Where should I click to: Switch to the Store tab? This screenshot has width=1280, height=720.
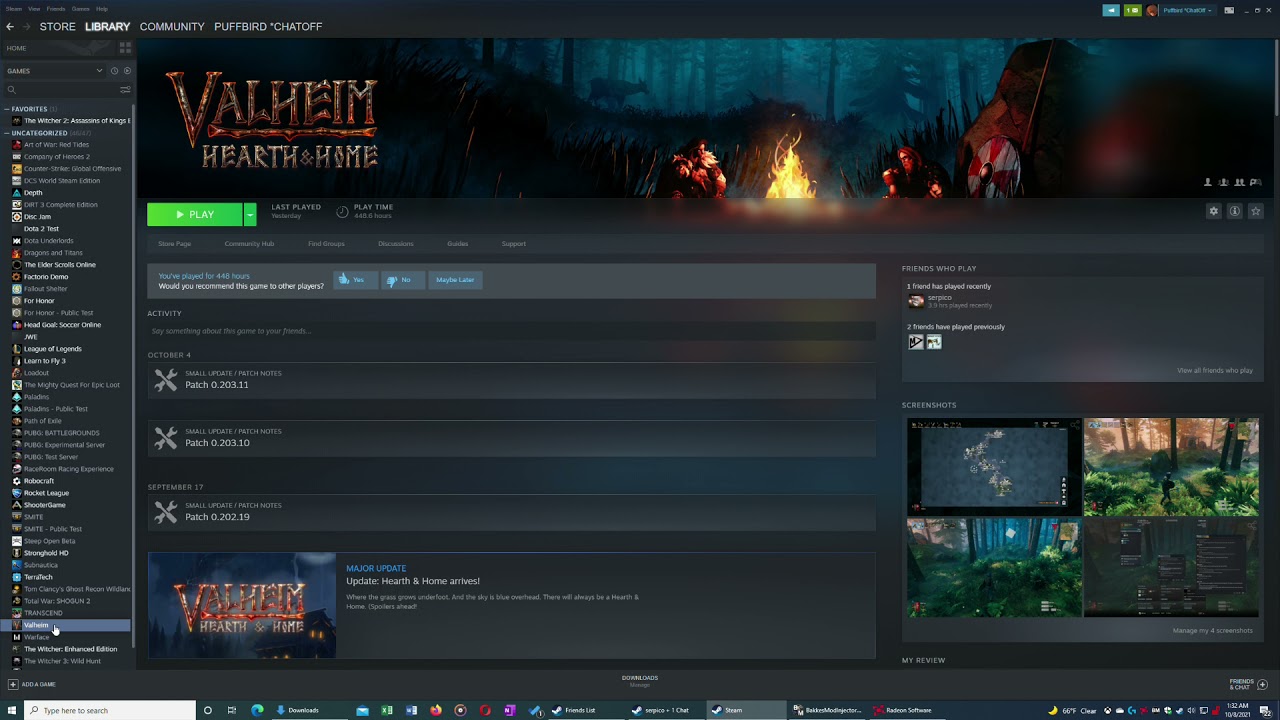(57, 27)
